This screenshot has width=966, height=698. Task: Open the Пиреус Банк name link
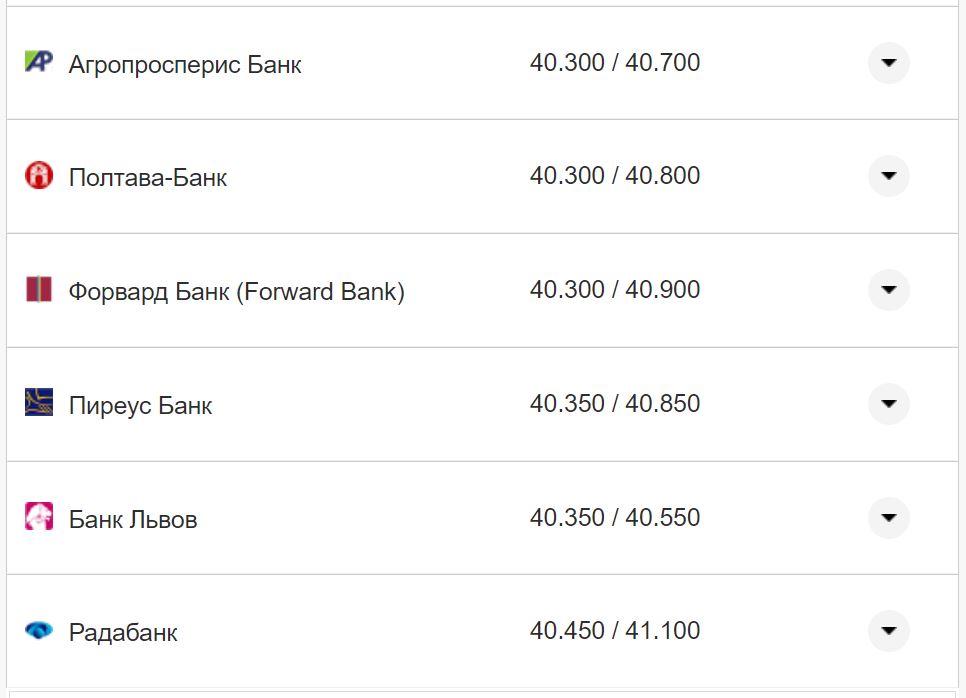point(140,406)
